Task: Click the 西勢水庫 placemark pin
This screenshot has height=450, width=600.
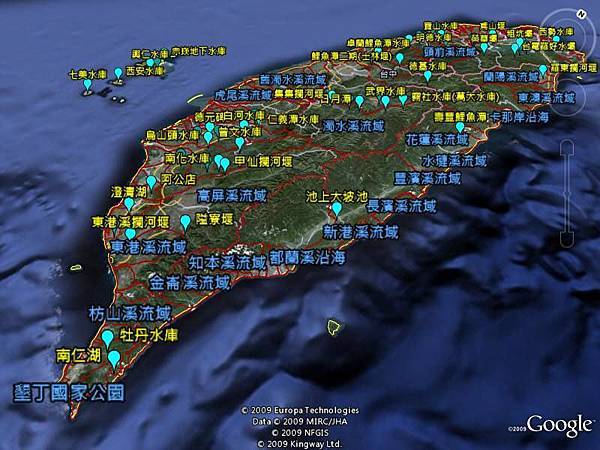Action: [556, 39]
